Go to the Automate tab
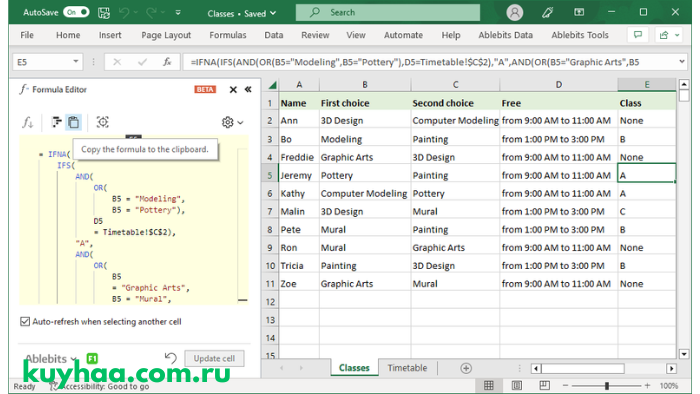The height and width of the screenshot is (394, 700). 403,35
